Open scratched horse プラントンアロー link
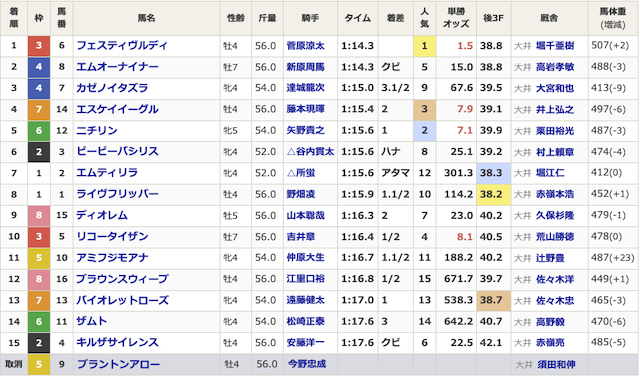This screenshot has height=377, width=640. coord(118,364)
